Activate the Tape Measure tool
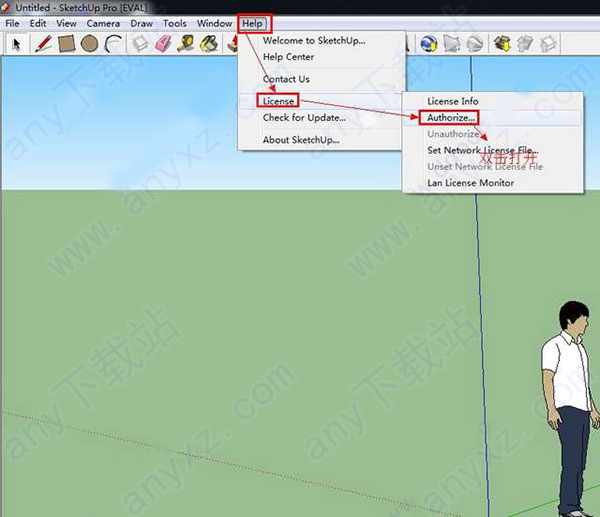Screen dimensions: 600x517 (186, 44)
